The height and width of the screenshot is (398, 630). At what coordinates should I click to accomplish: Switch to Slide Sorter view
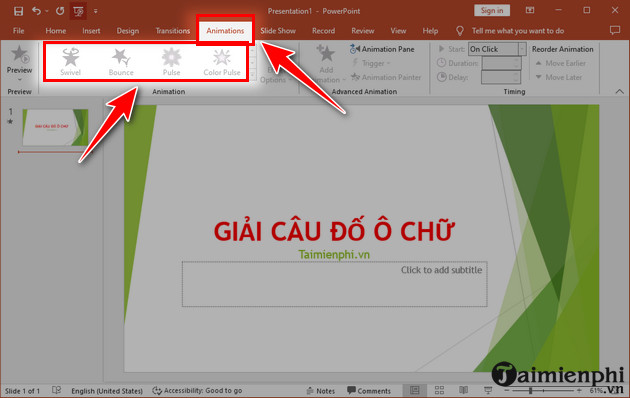click(x=439, y=390)
